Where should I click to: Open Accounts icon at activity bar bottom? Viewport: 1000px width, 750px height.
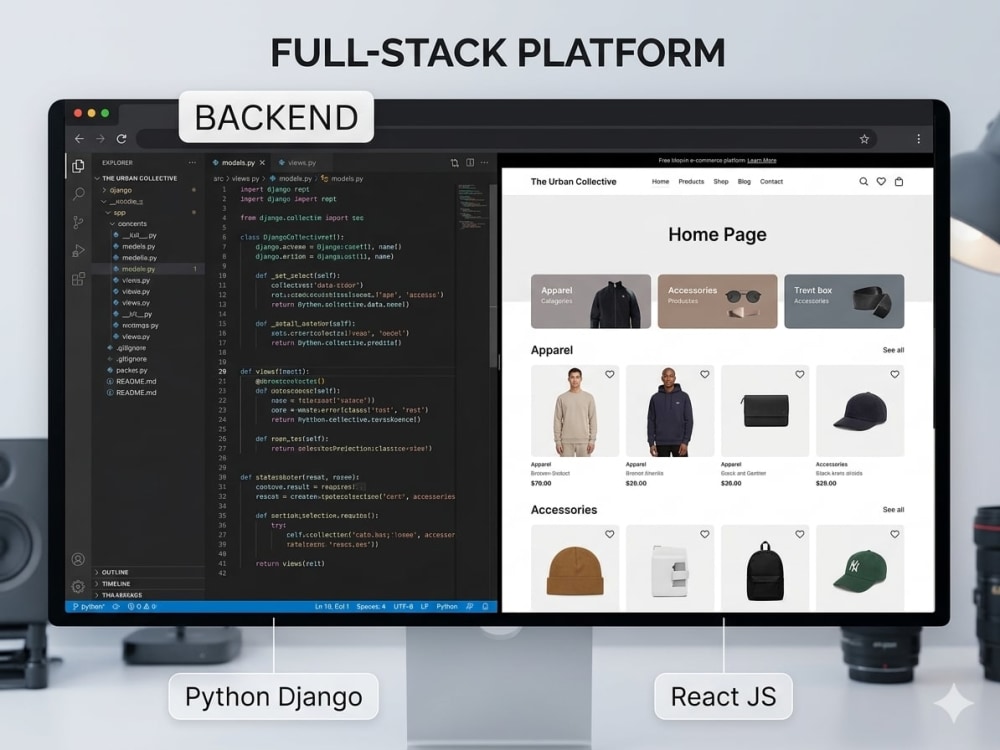[x=78, y=559]
